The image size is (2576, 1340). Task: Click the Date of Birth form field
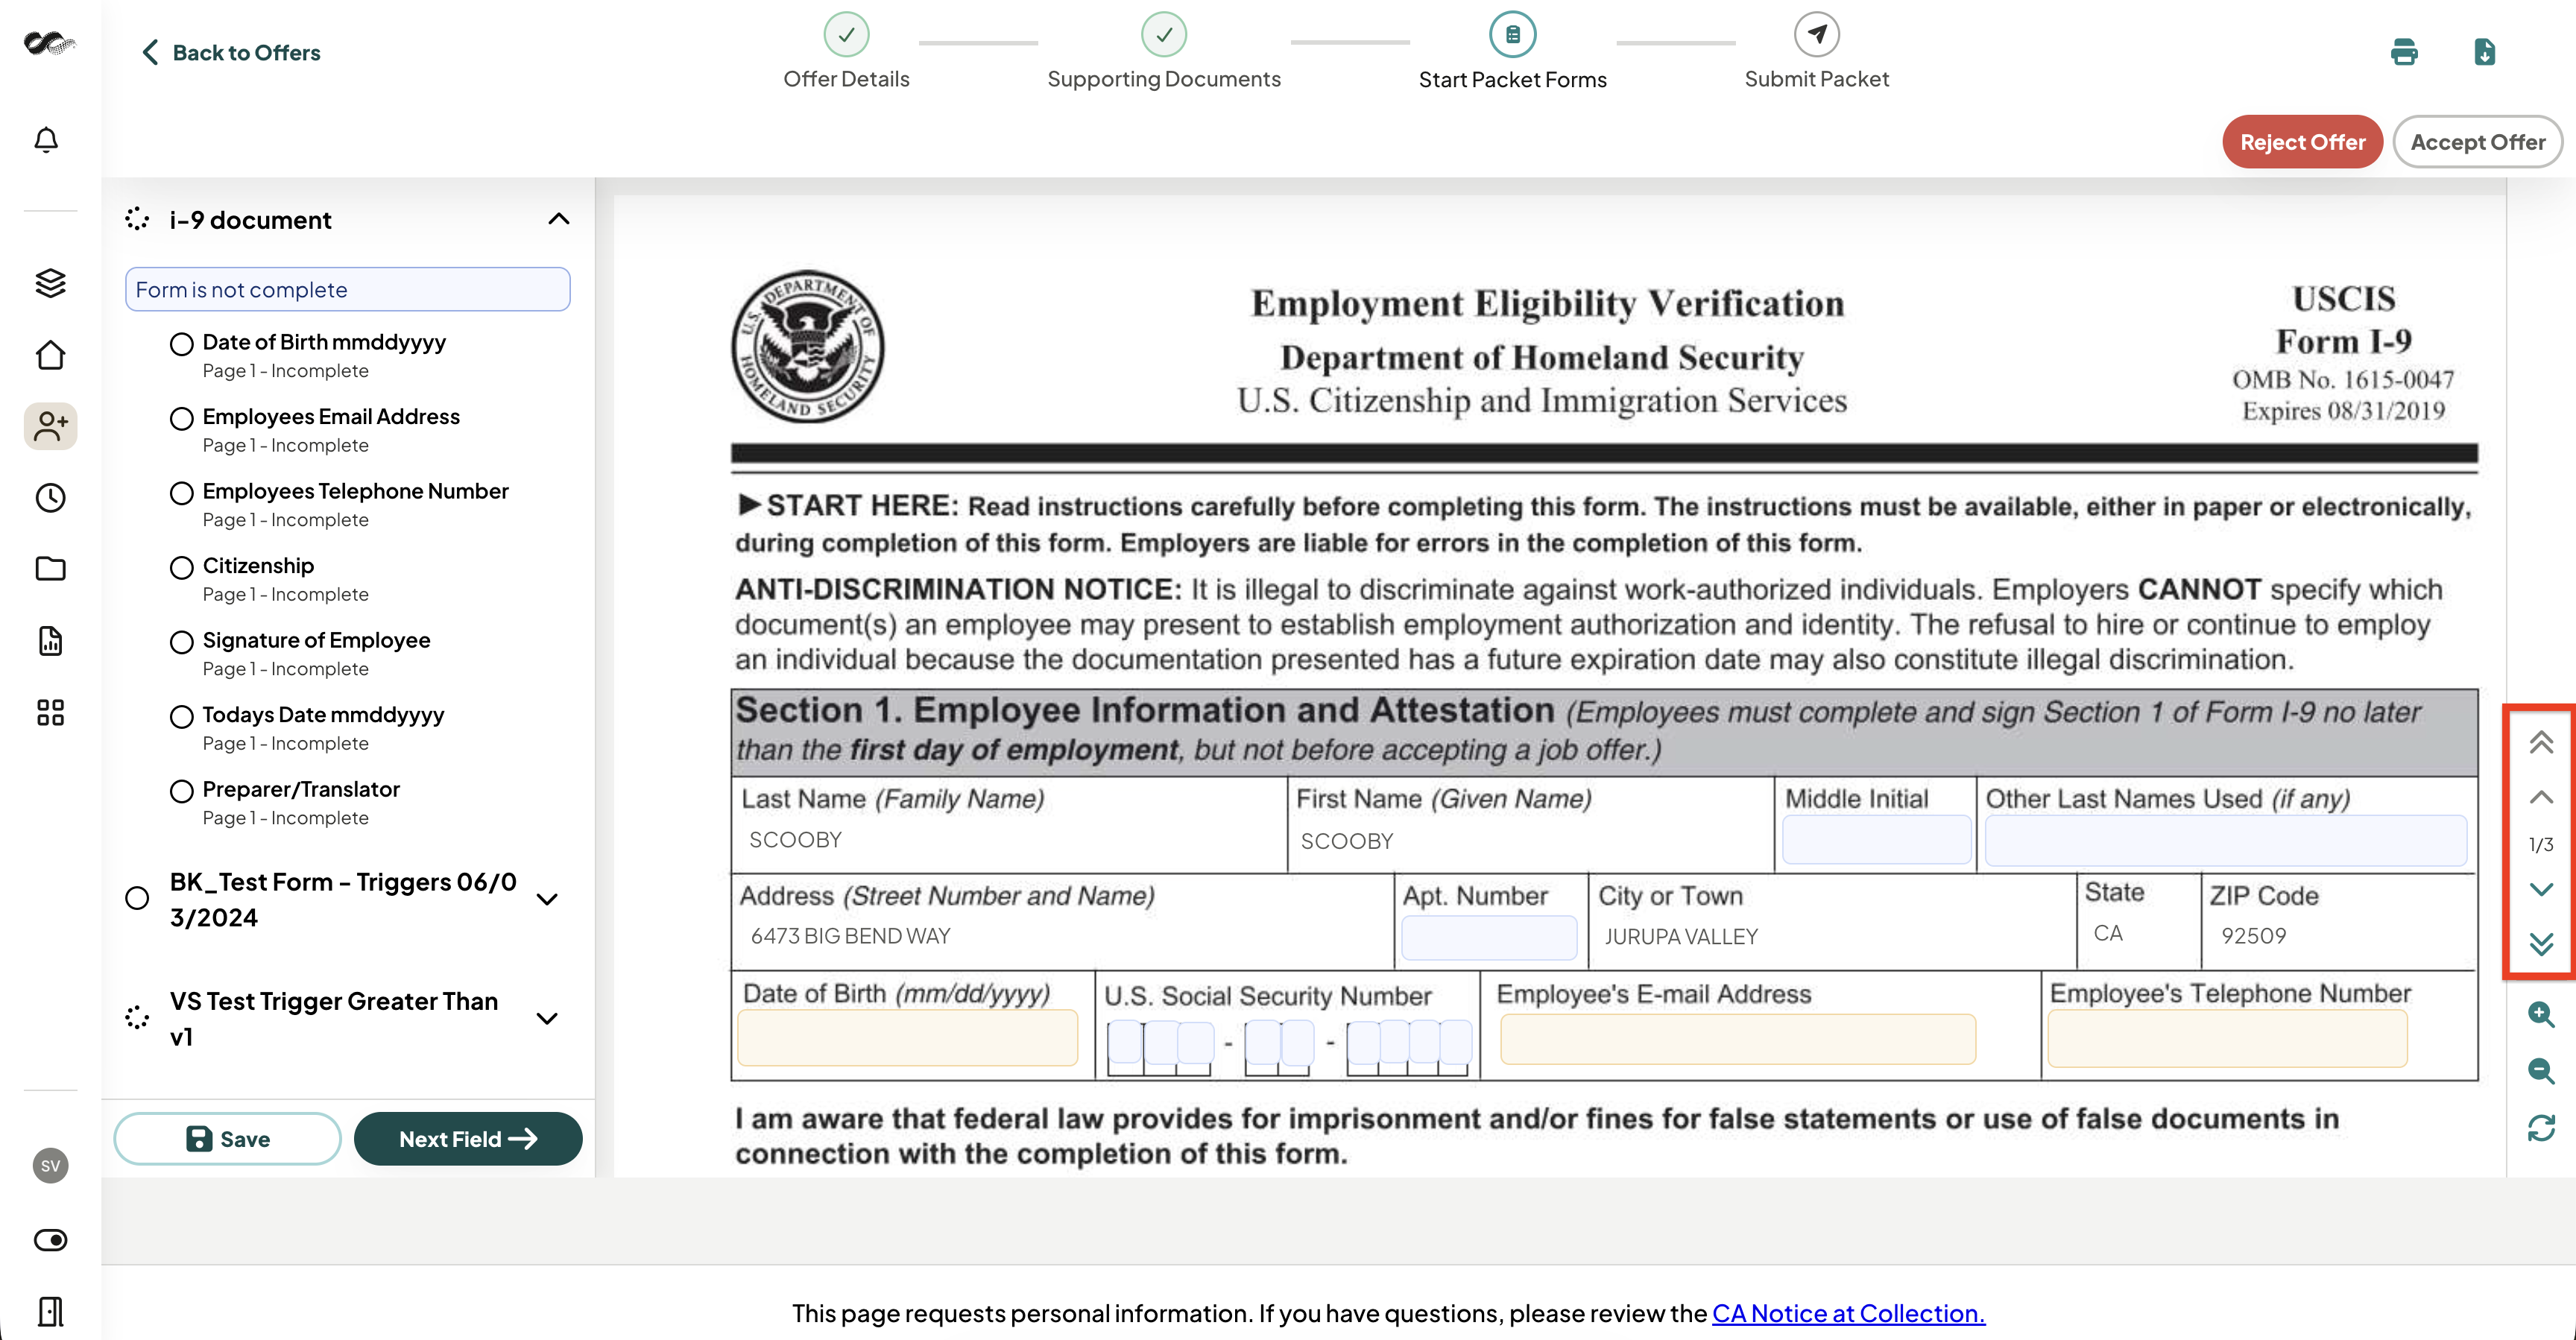coord(907,1038)
